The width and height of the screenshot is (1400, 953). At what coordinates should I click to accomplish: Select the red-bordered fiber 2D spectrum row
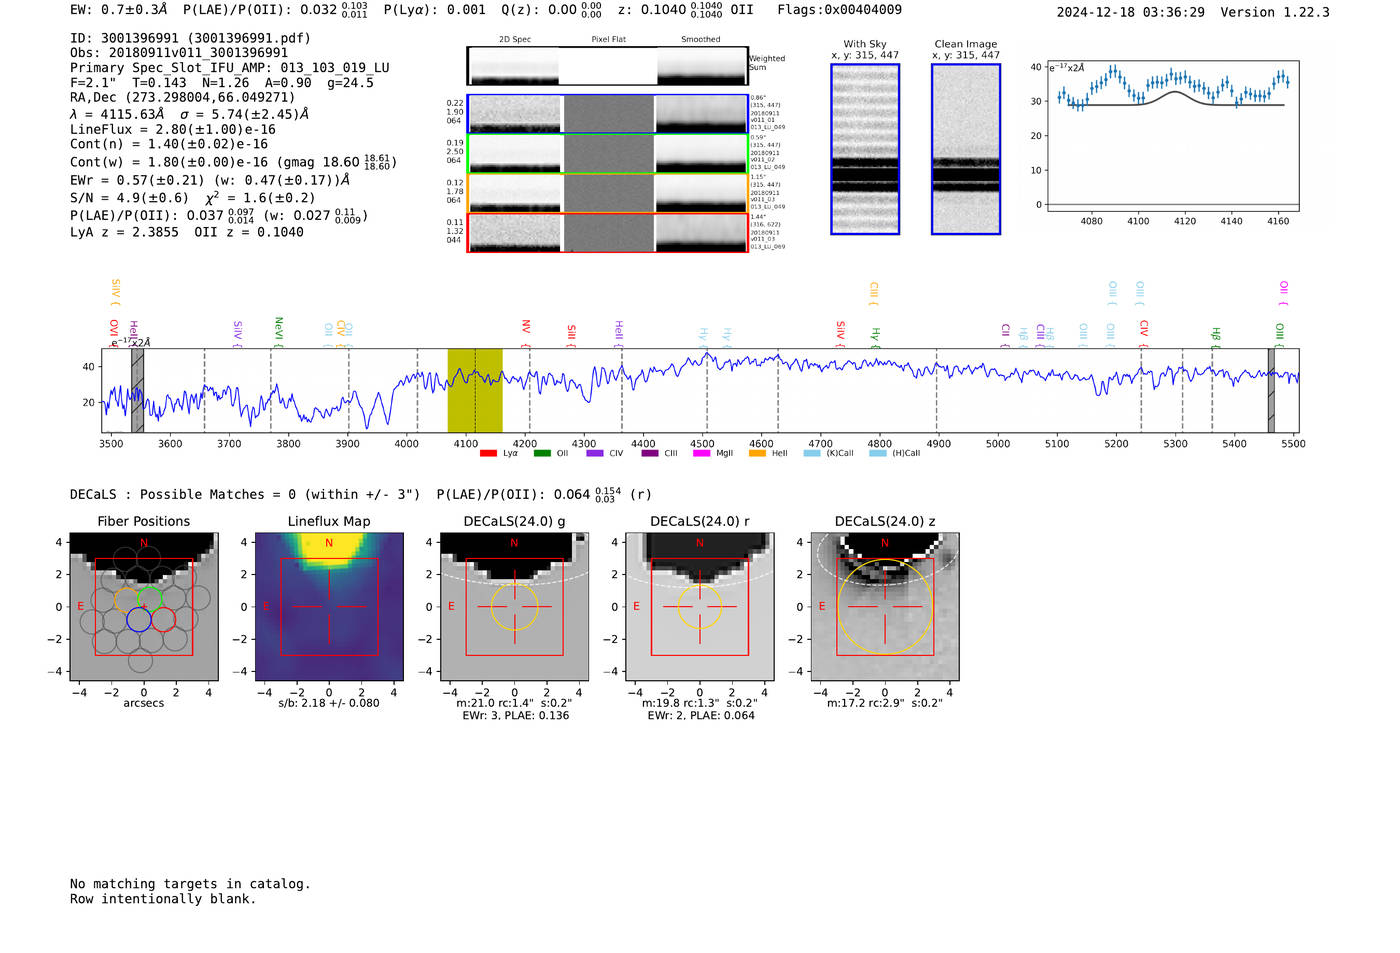point(607,232)
